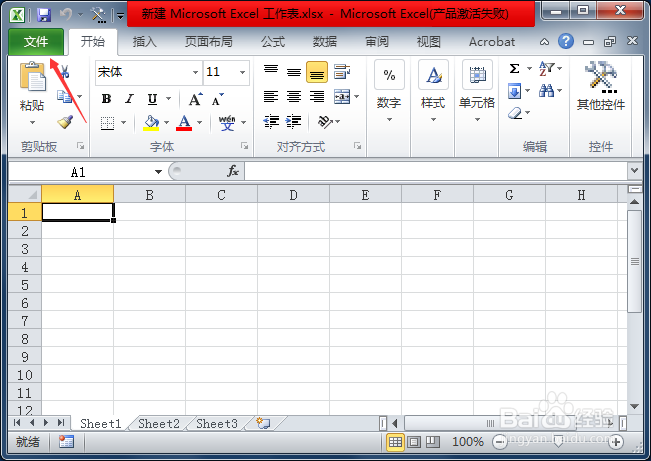
Task: Click the Cut scissors icon
Action: click(64, 72)
